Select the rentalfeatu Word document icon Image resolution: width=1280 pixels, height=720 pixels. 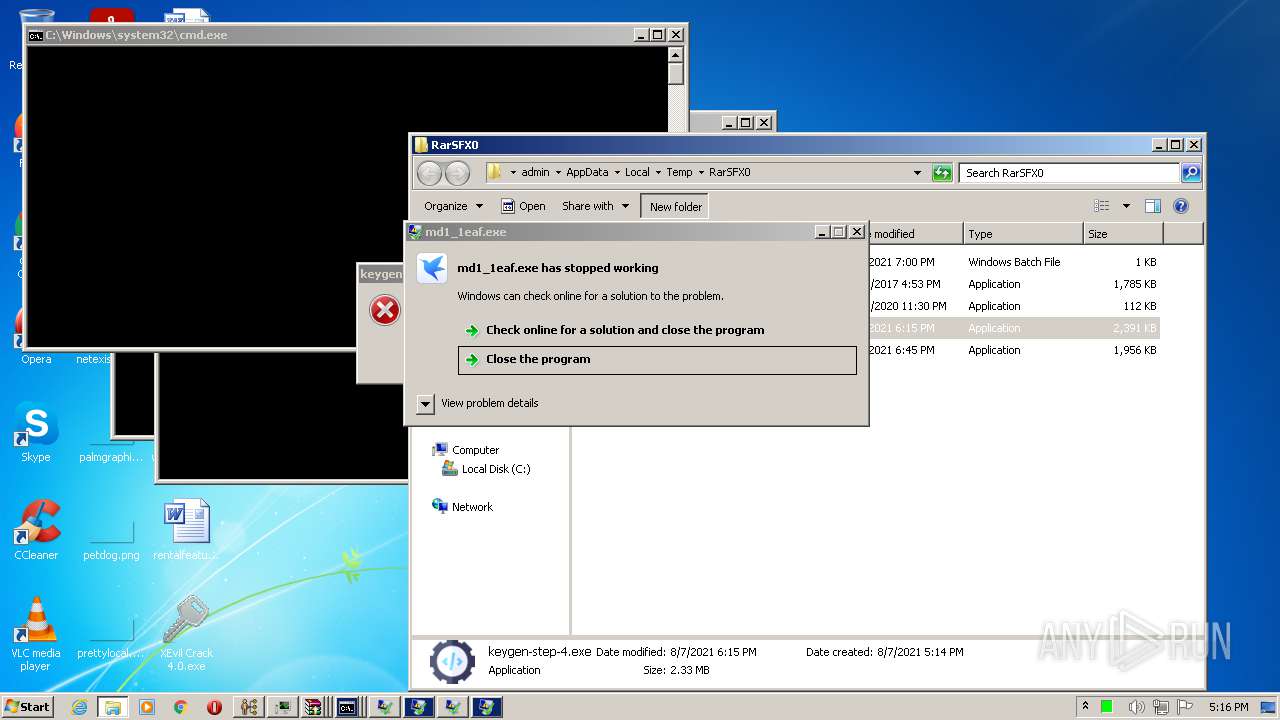[186, 530]
